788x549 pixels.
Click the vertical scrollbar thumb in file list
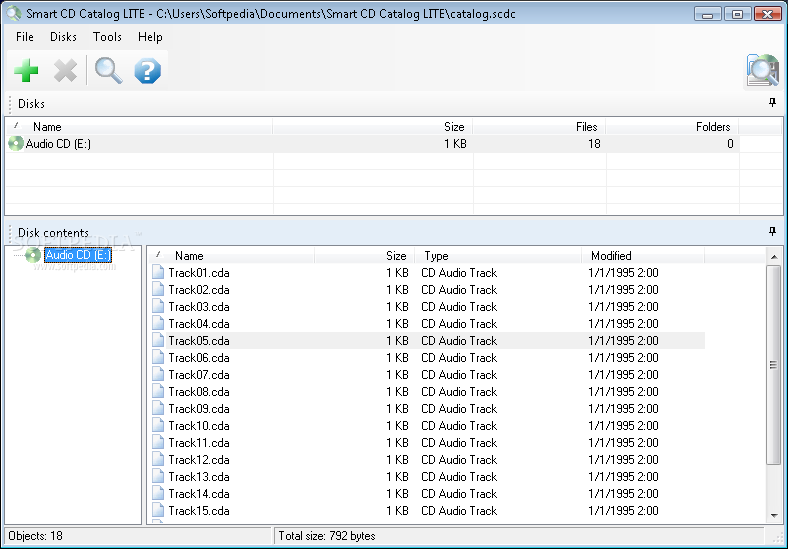tap(773, 365)
